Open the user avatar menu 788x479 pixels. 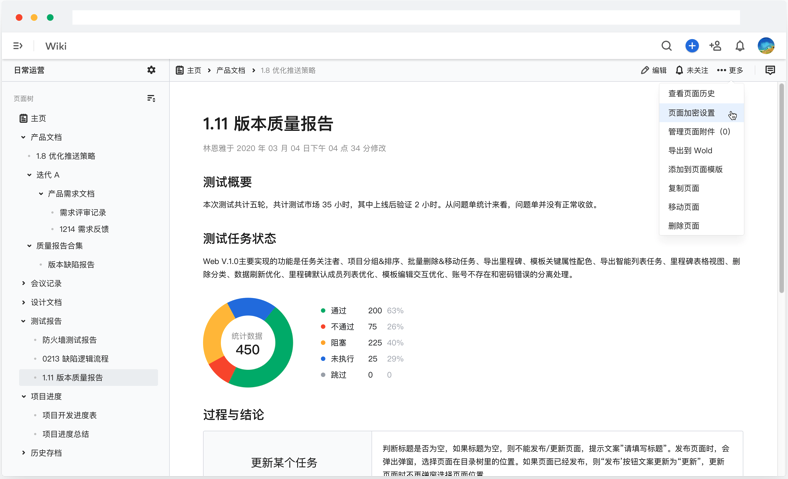point(766,46)
